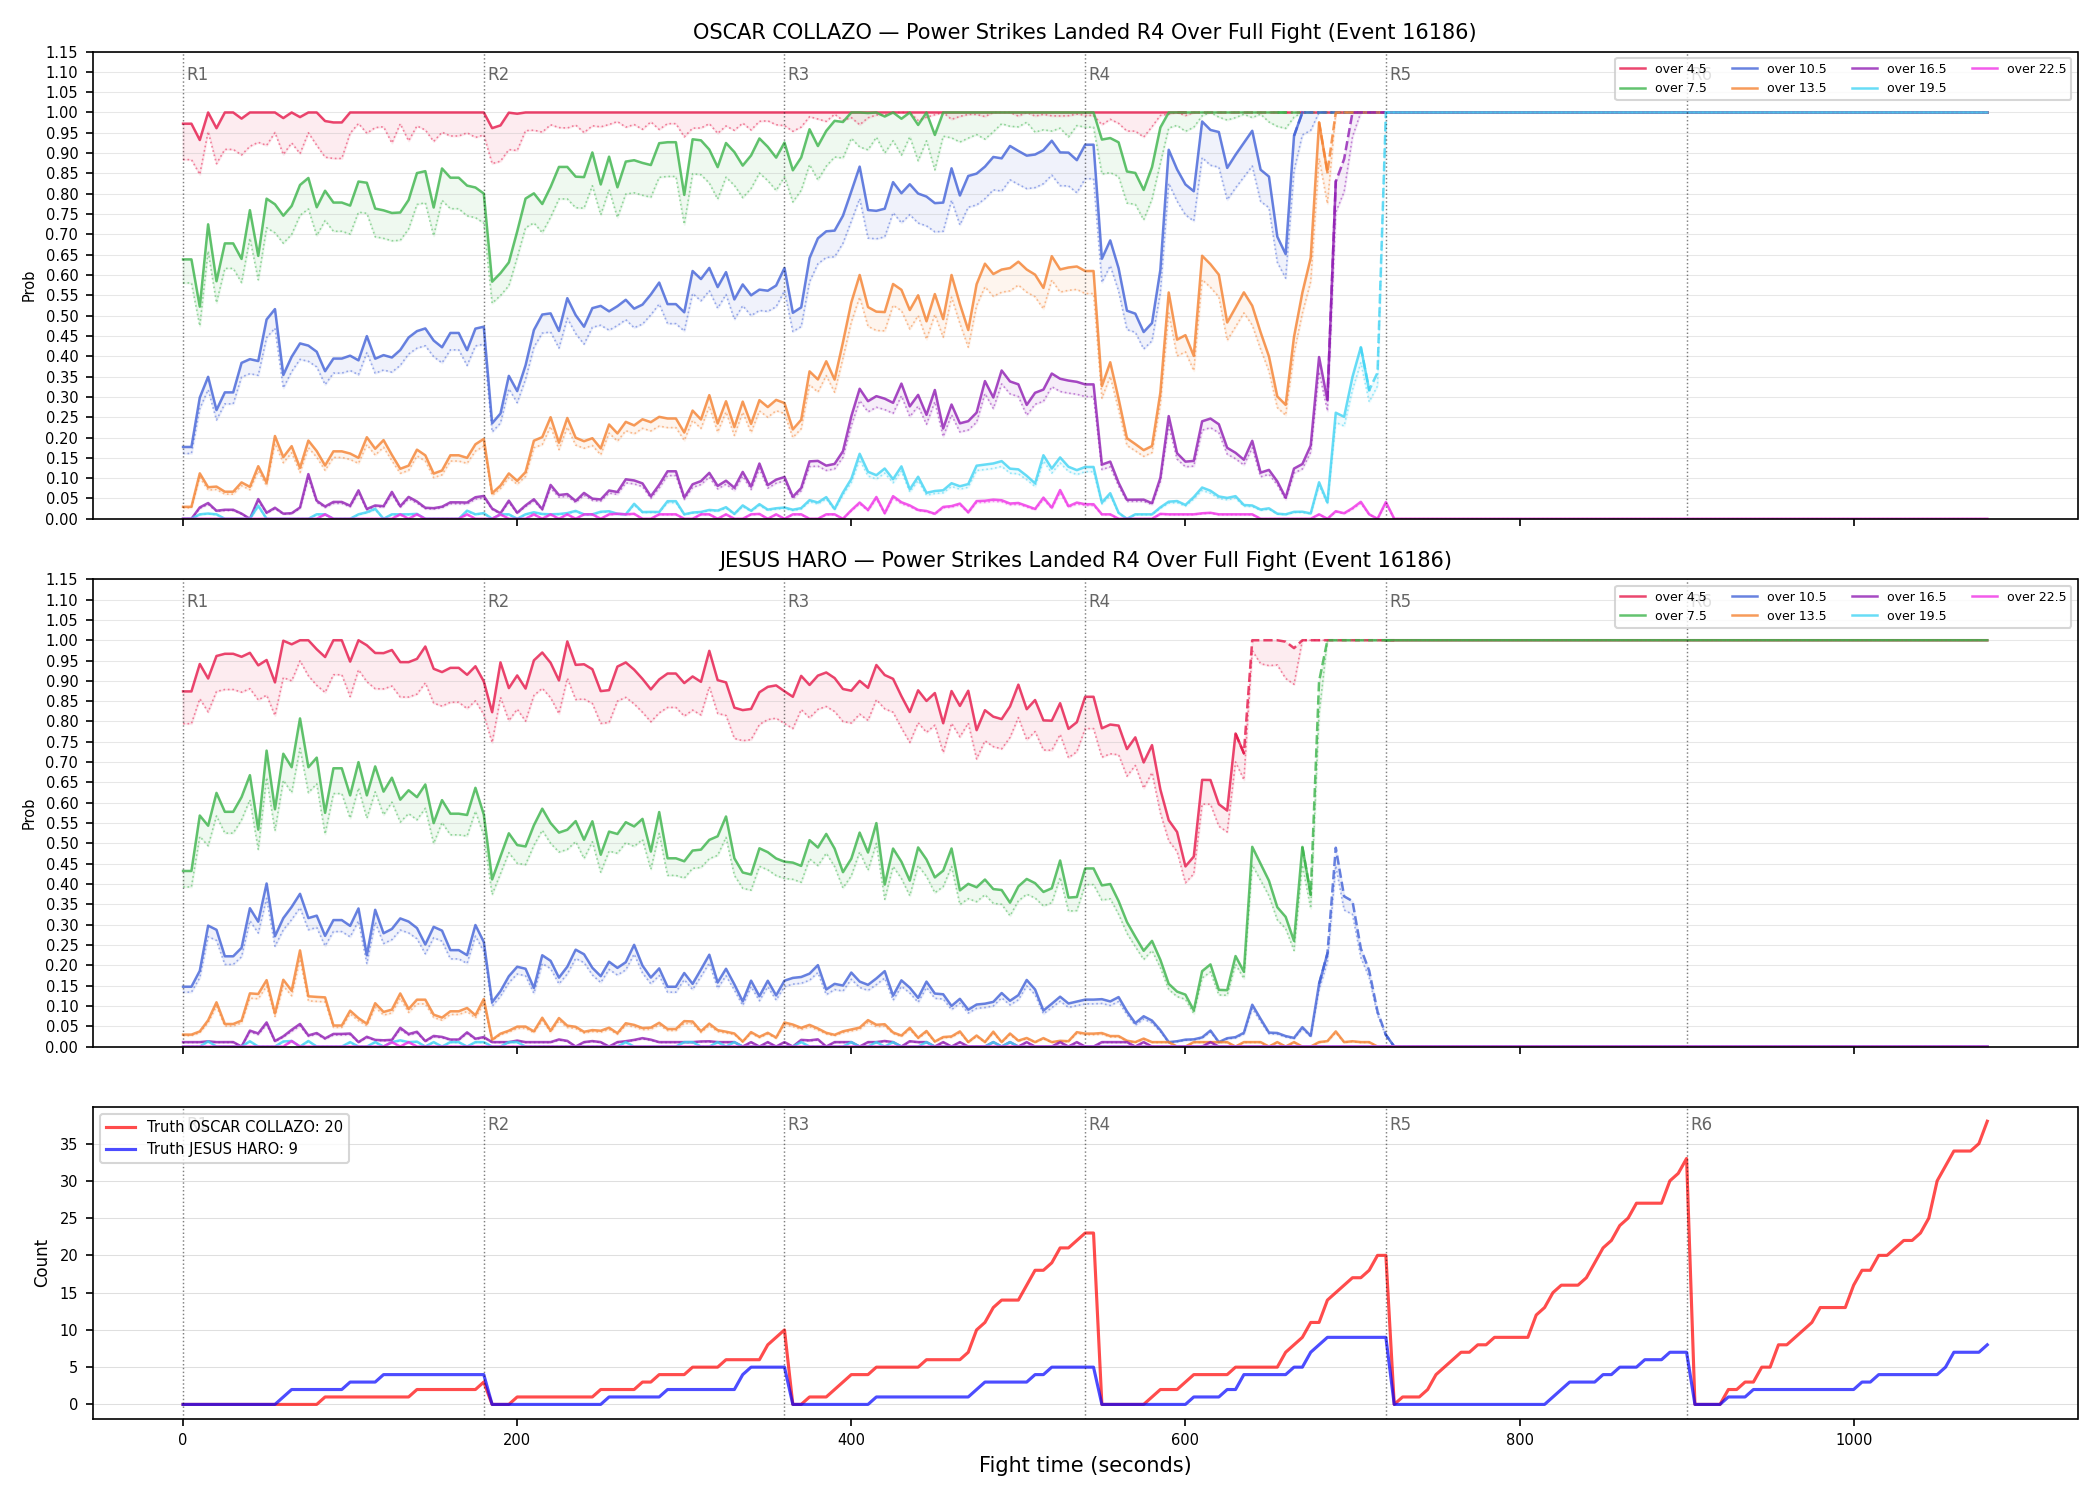Pick 'over 4.5' legend entry in Haro chart
2100x1500 pixels.
click(x=1663, y=597)
